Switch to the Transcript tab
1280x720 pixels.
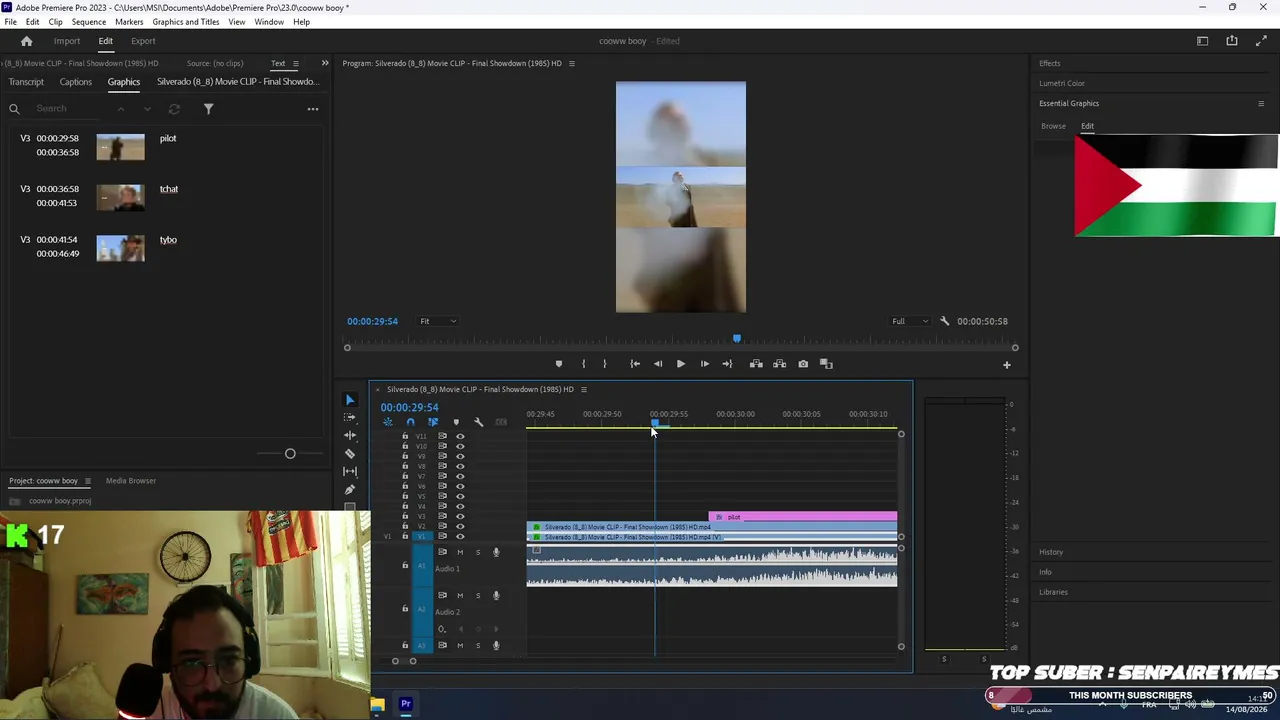click(x=26, y=82)
